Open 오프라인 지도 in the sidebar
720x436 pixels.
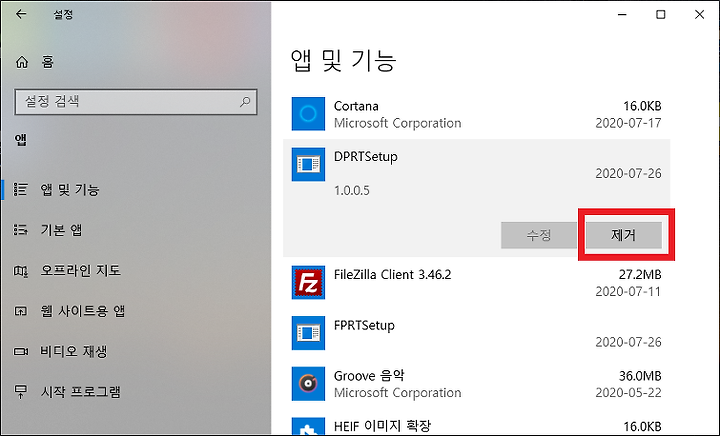tap(81, 270)
